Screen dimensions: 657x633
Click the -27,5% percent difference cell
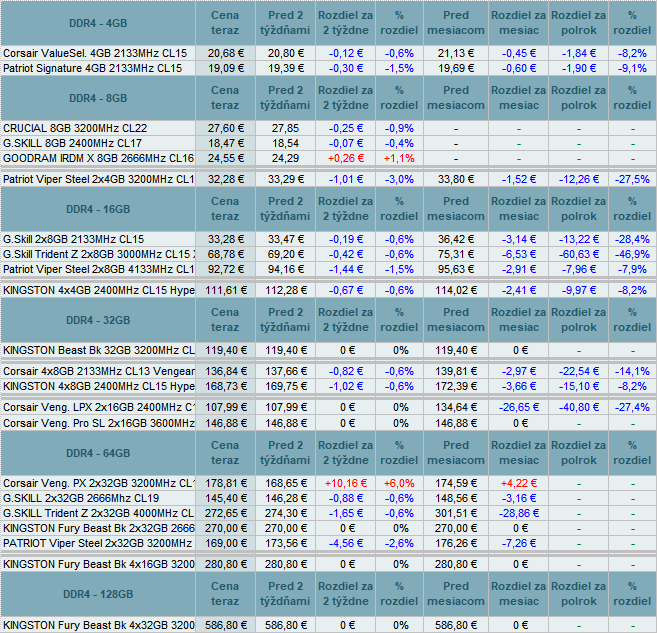pyautogui.click(x=632, y=179)
